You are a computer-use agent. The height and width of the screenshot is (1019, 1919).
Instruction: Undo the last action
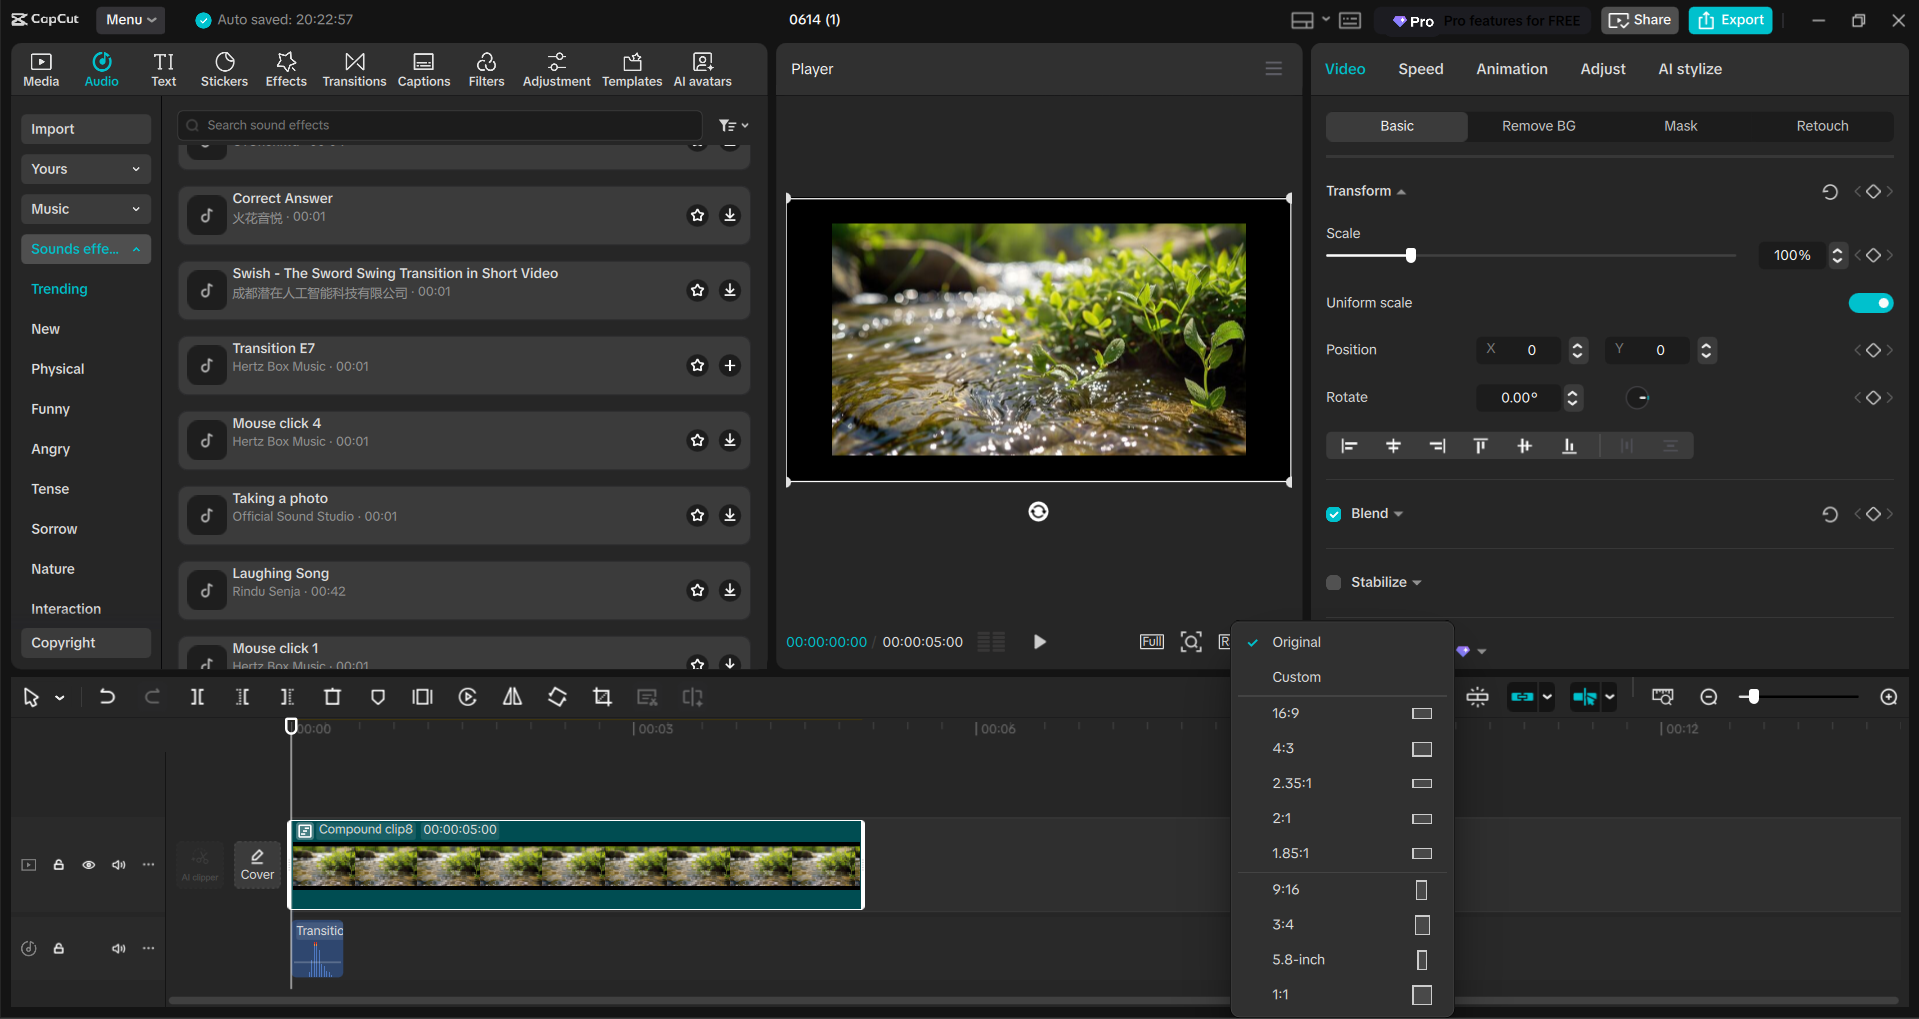(107, 697)
